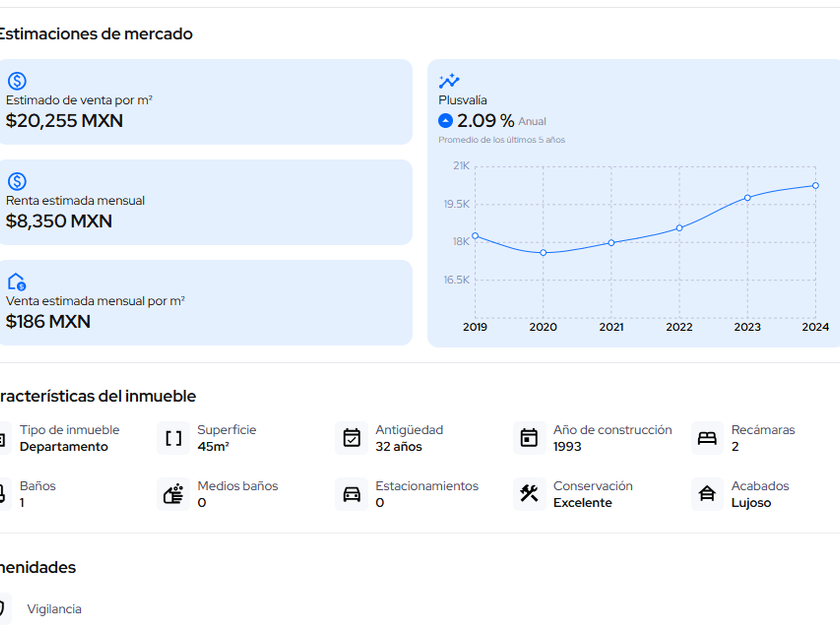The image size is (840, 630).
Task: Click the Estacionamientos car icon
Action: click(352, 494)
